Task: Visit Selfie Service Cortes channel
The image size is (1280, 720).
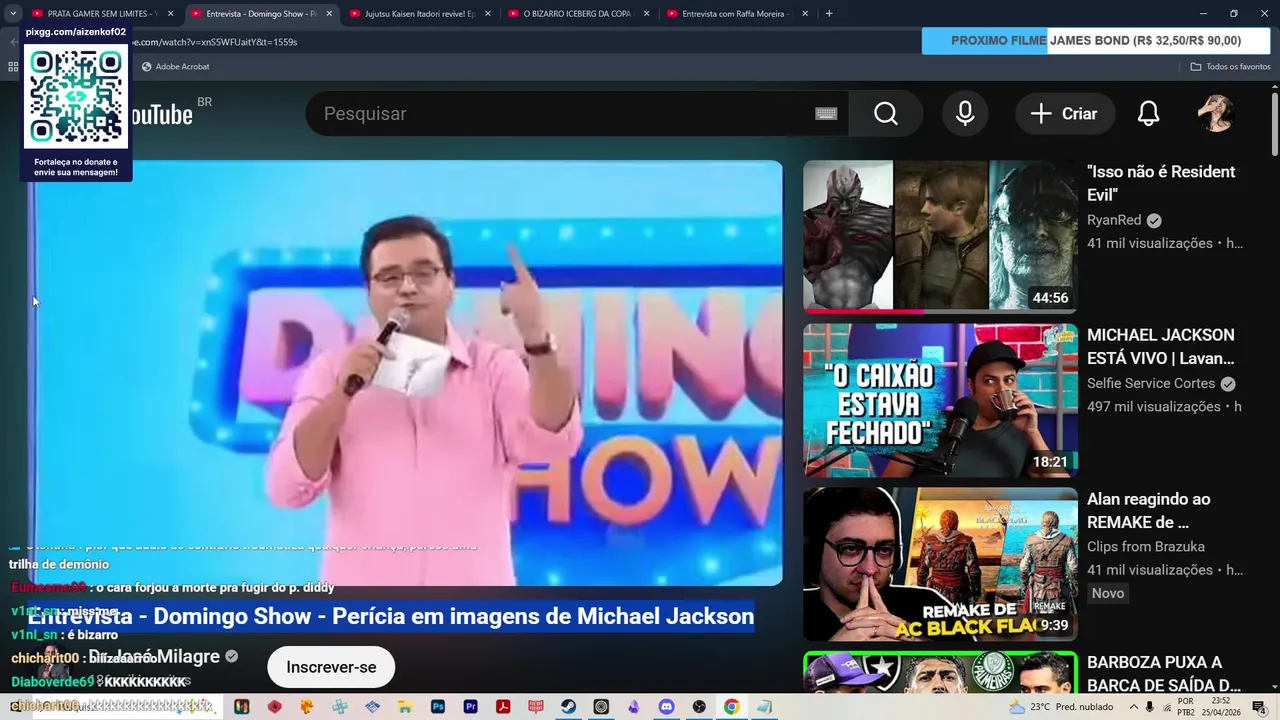Action: point(1151,383)
